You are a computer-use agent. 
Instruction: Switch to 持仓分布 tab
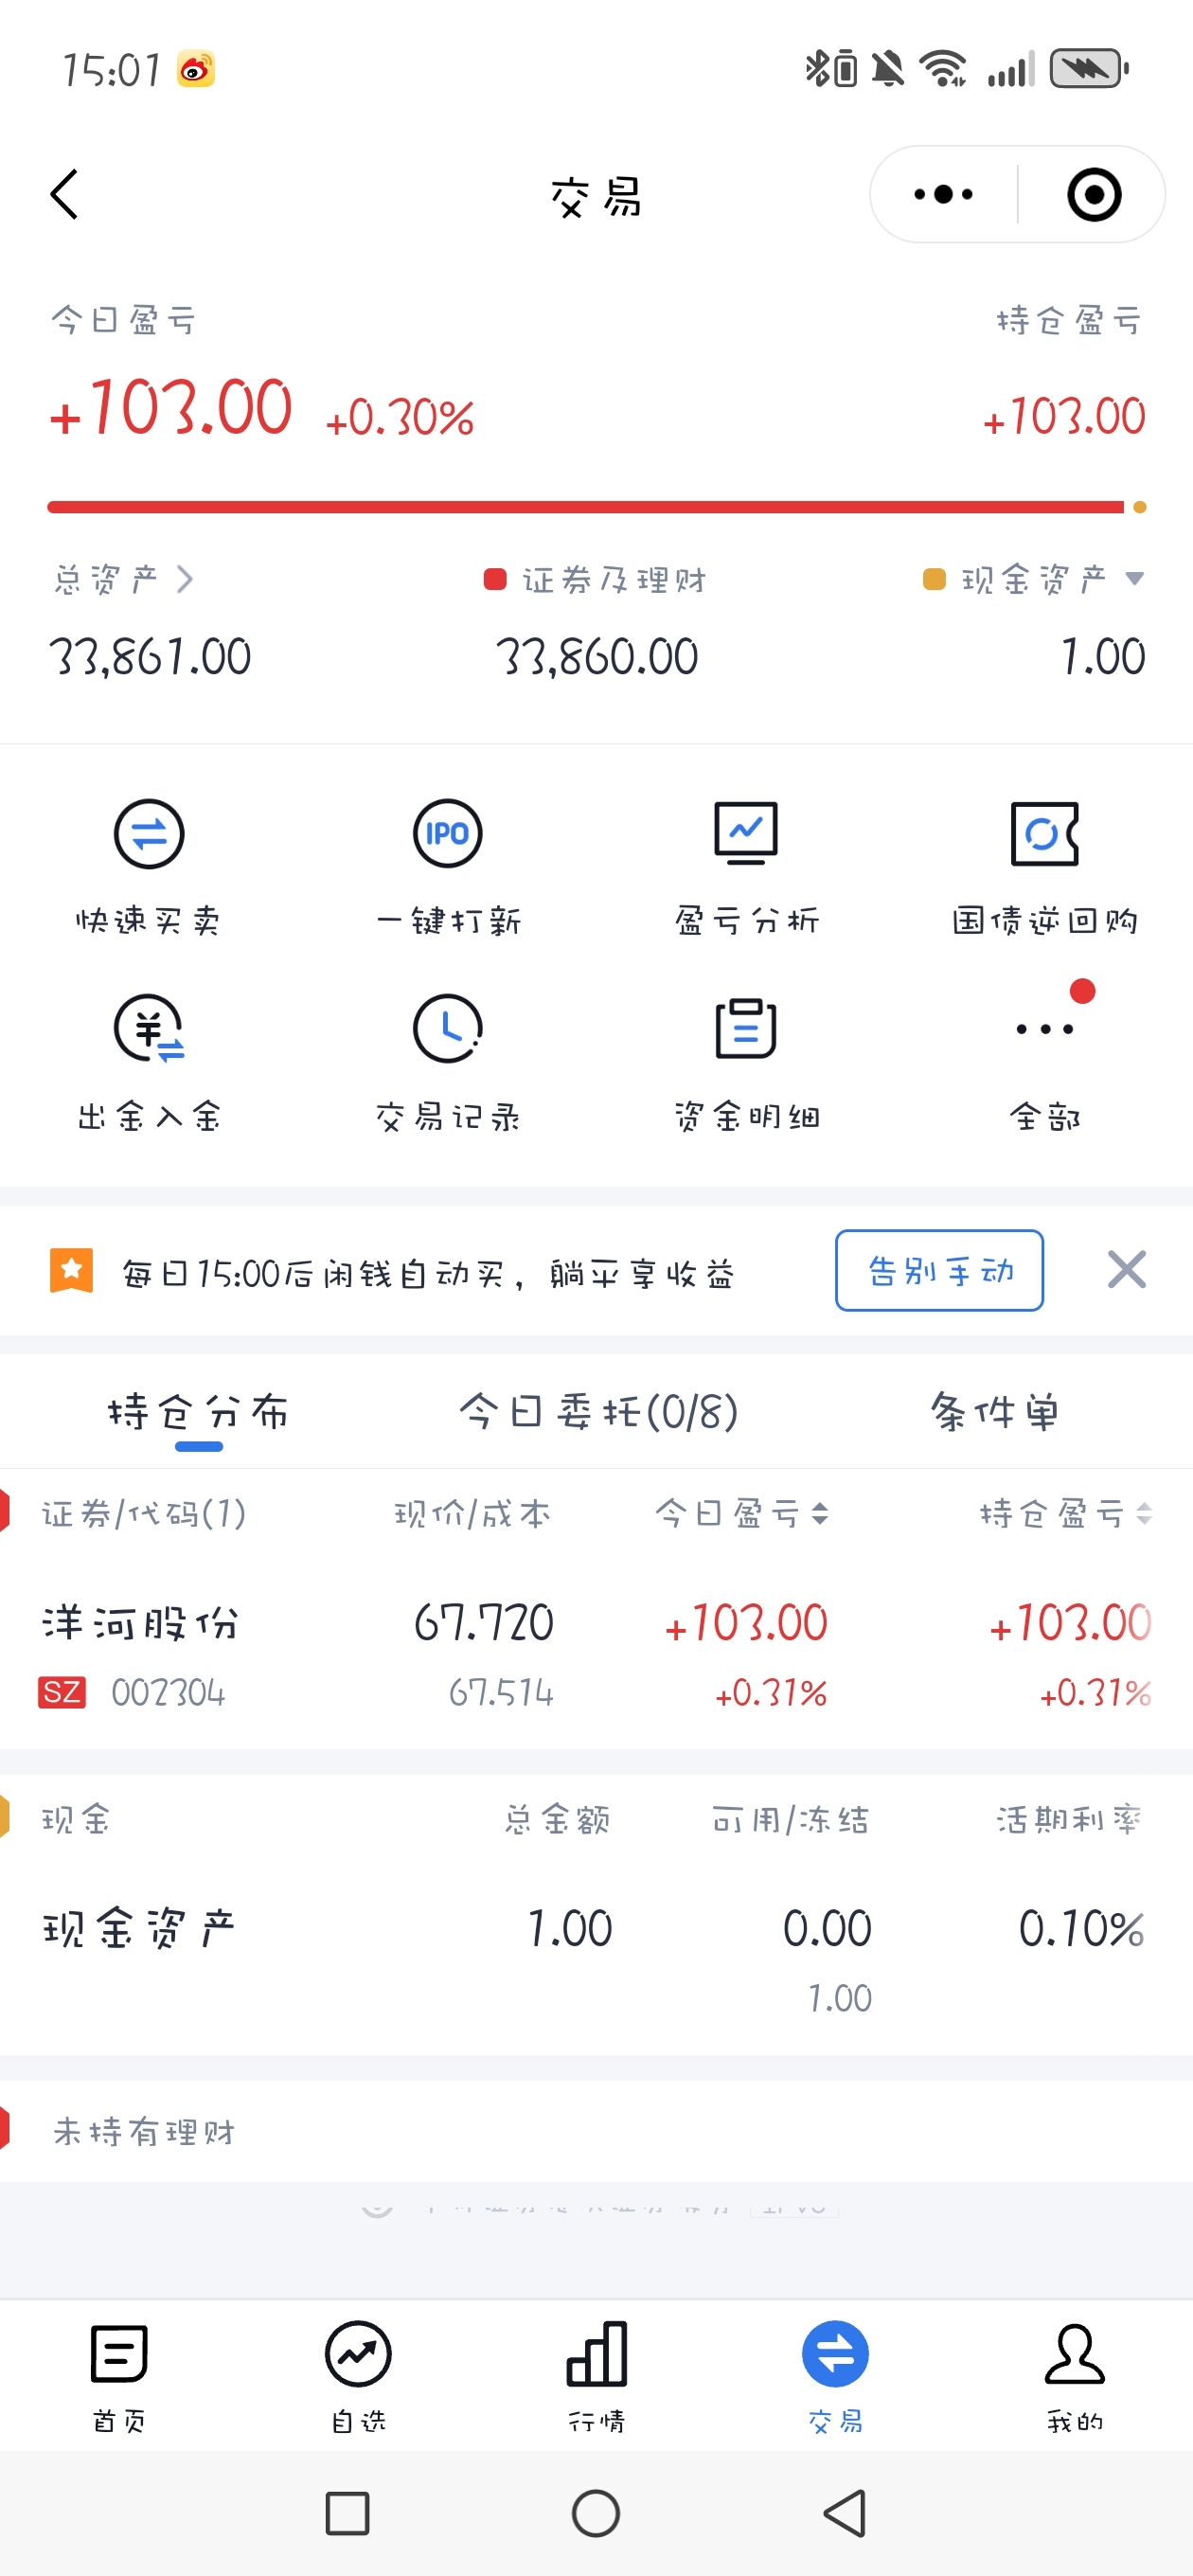pos(198,1412)
